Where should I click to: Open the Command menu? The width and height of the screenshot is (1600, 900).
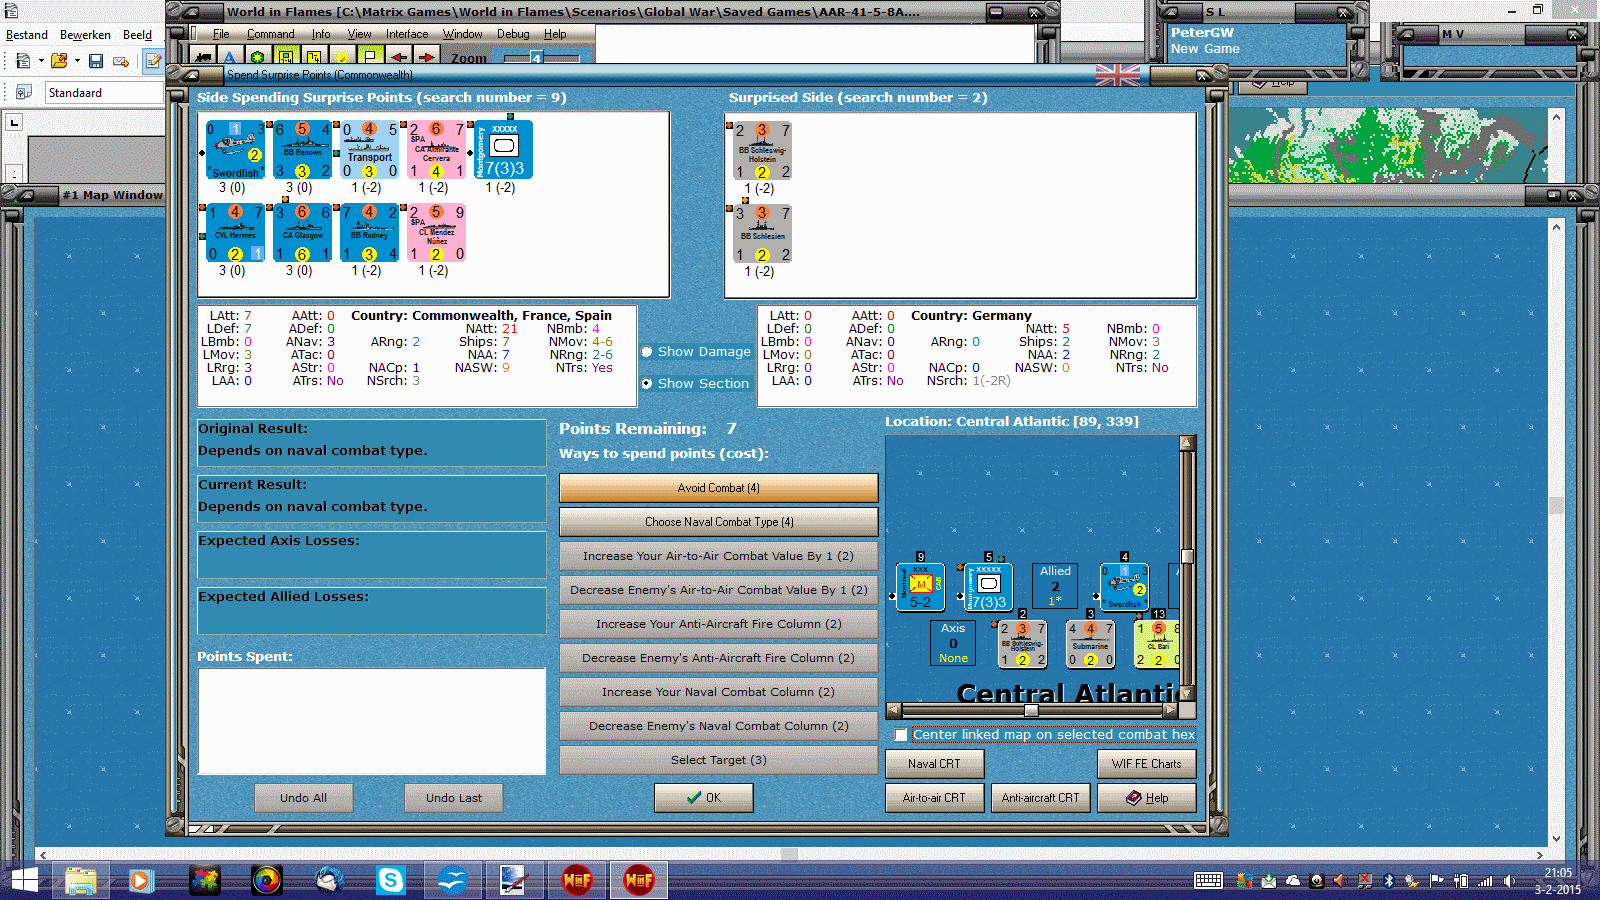(x=271, y=34)
